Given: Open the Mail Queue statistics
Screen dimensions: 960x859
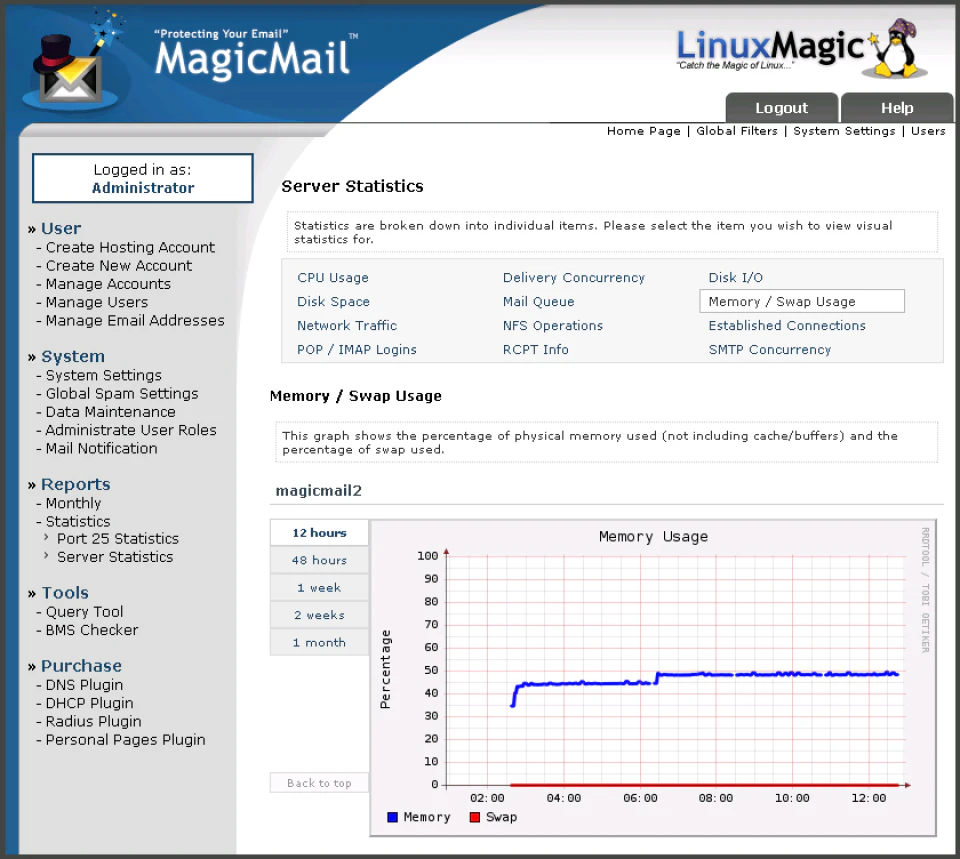Looking at the screenshot, I should 539,301.
